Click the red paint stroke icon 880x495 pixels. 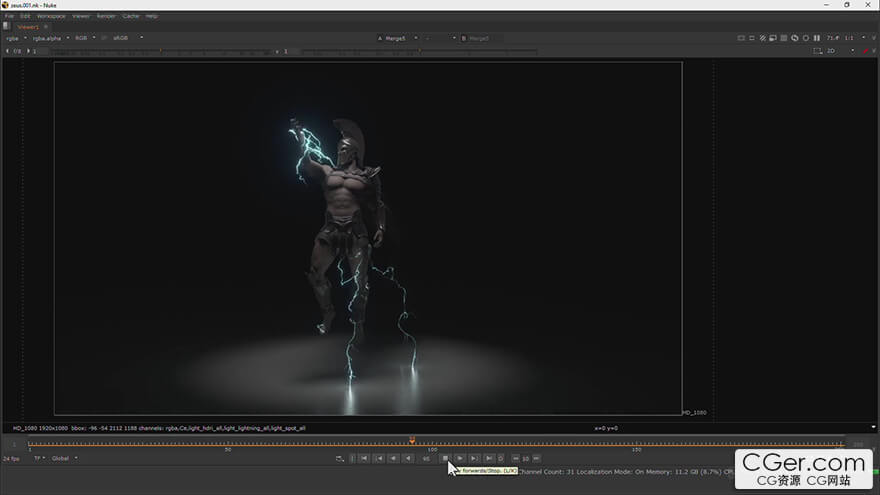(865, 51)
